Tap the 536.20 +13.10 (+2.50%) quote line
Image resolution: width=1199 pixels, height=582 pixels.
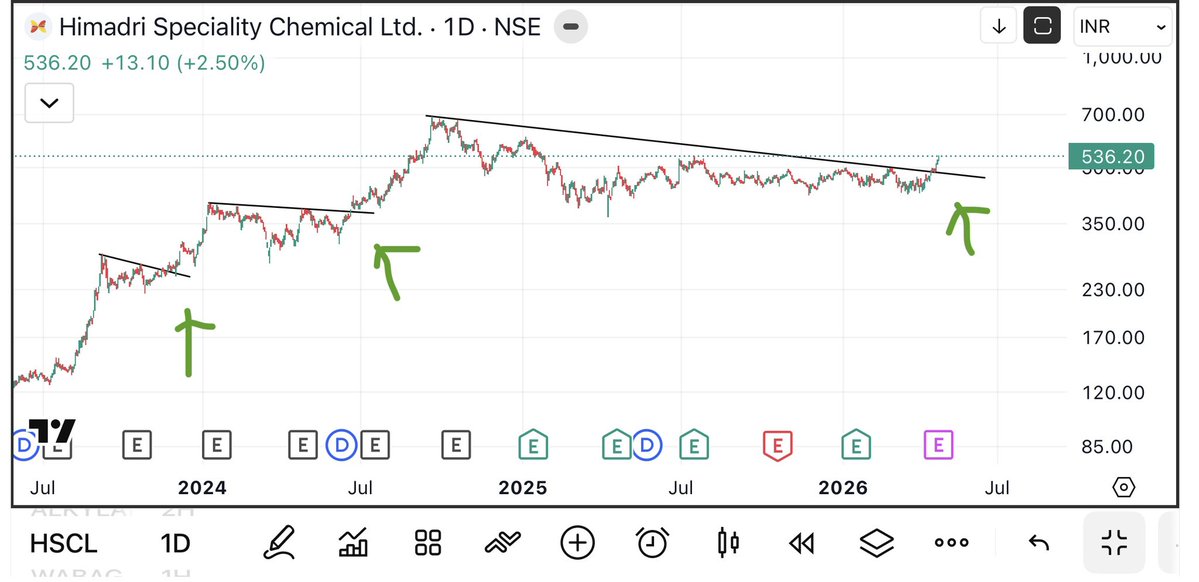[145, 63]
